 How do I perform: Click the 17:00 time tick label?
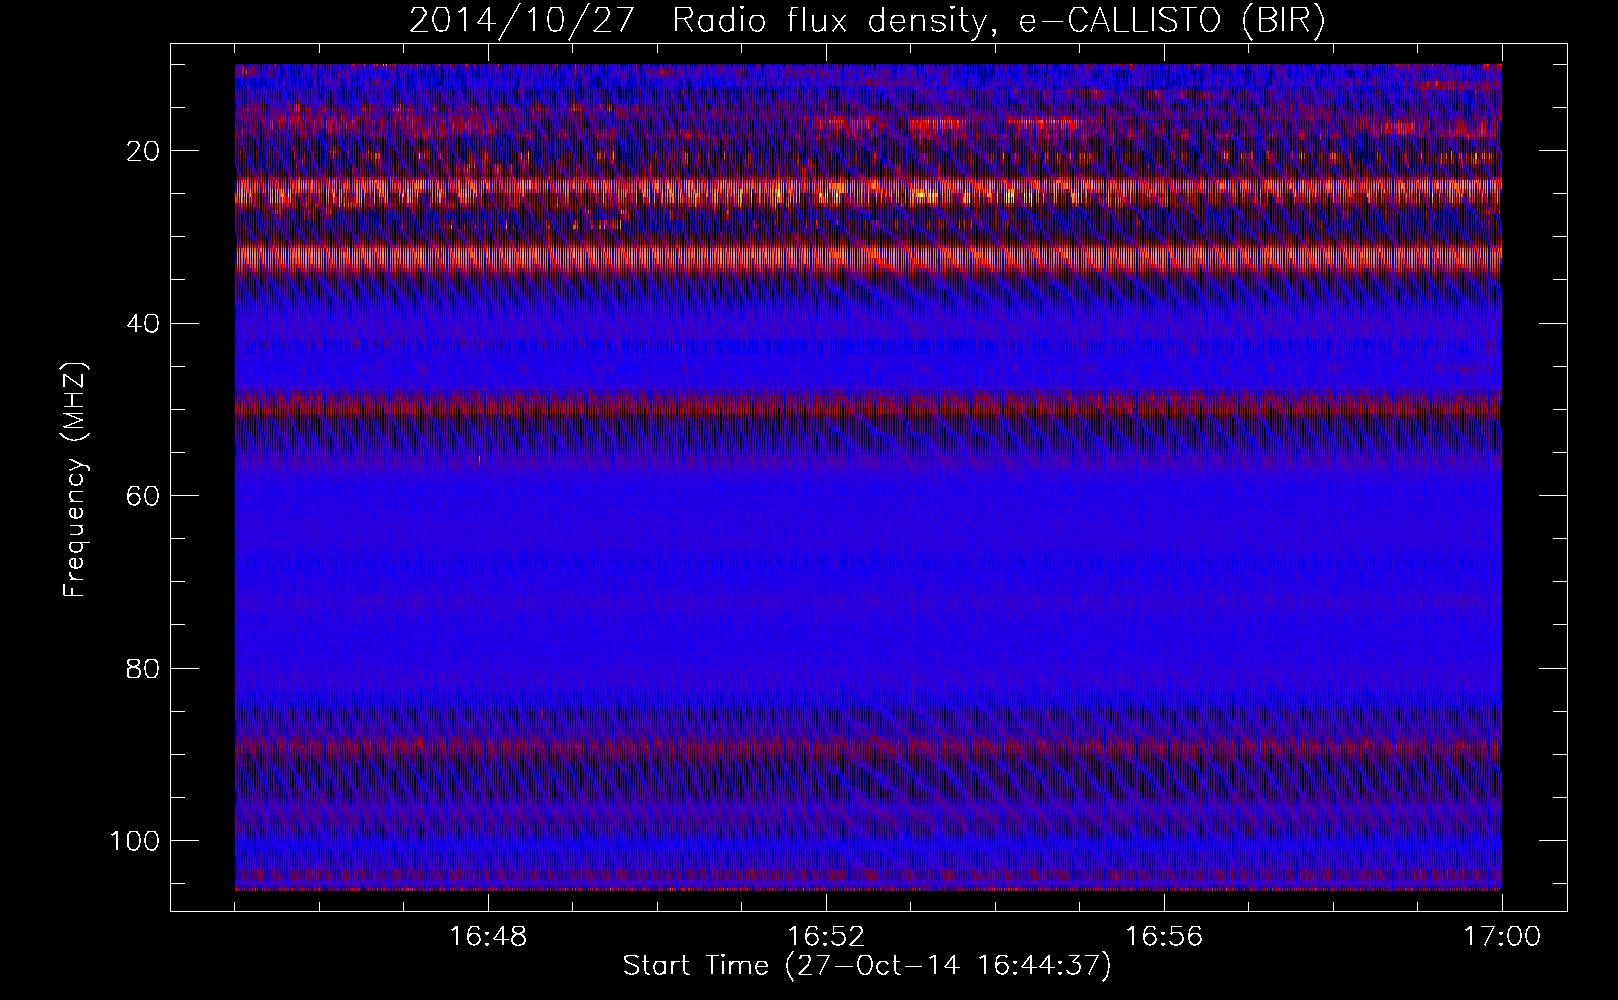pyautogui.click(x=1502, y=937)
